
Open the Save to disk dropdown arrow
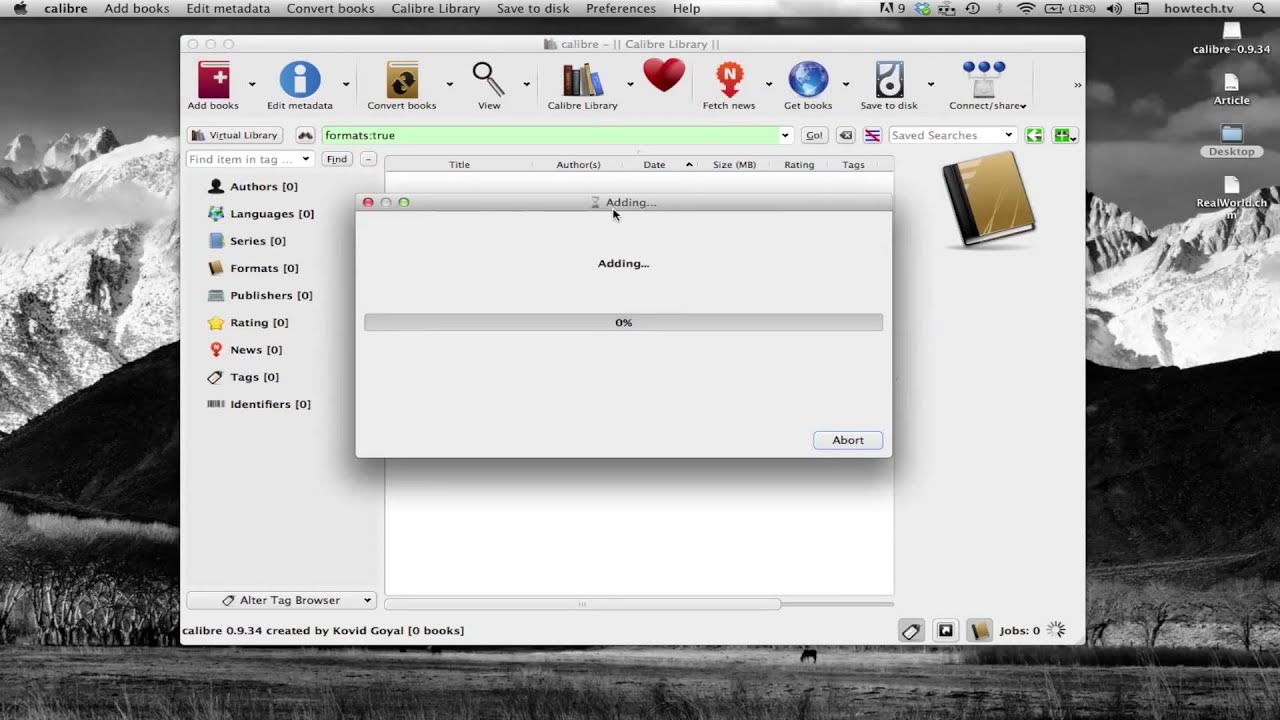930,84
